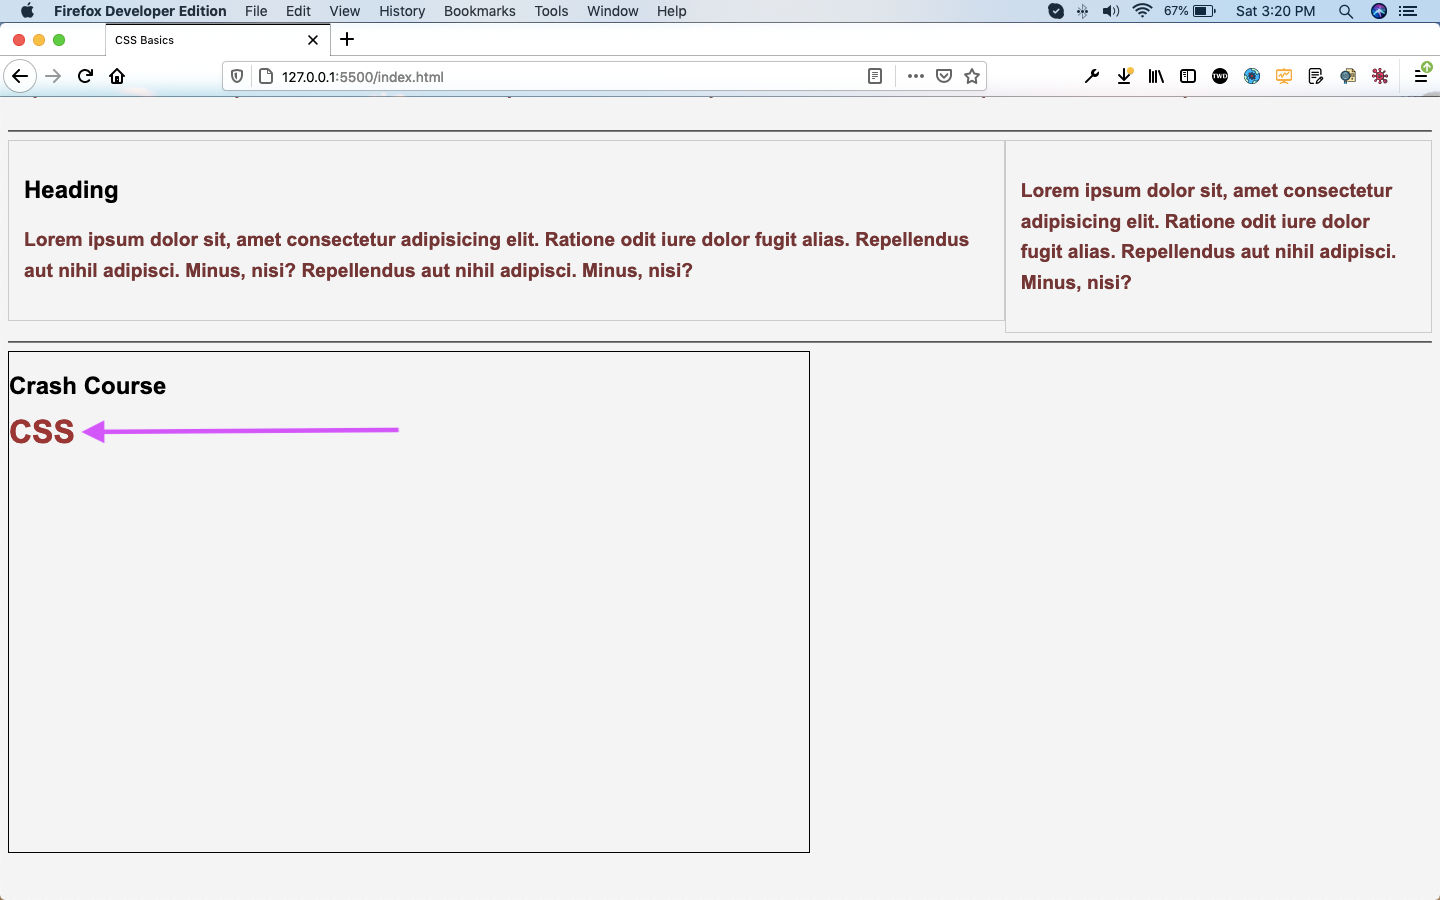Launch Siri from menu bar
Screen dimensions: 1440x900
pos(1379,11)
